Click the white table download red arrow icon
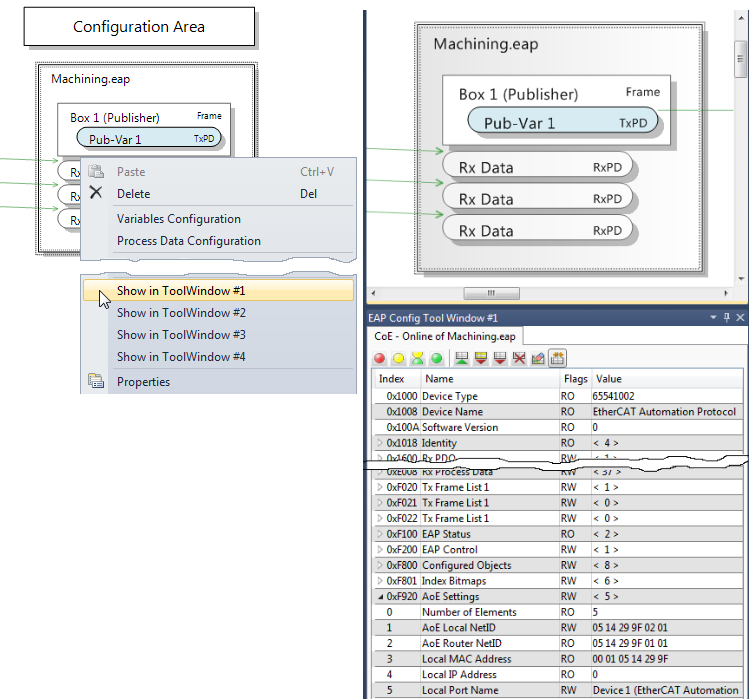Screen dimensions: 749x699 pos(500,358)
